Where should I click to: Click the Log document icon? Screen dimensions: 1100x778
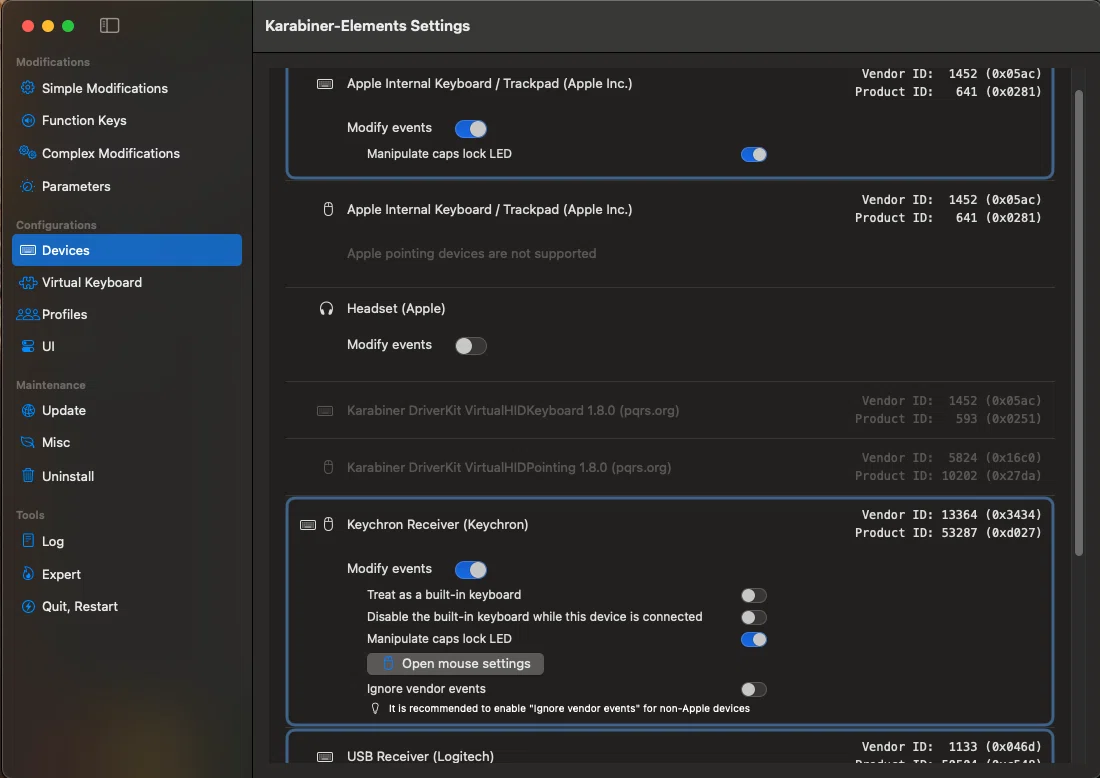tap(27, 541)
